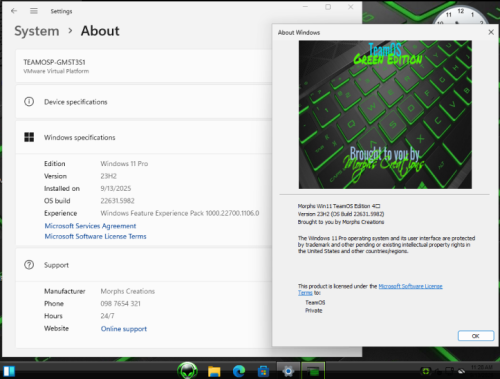500x379 pixels.
Task: Close the About Windows dialog
Action: pyautogui.click(x=491, y=32)
